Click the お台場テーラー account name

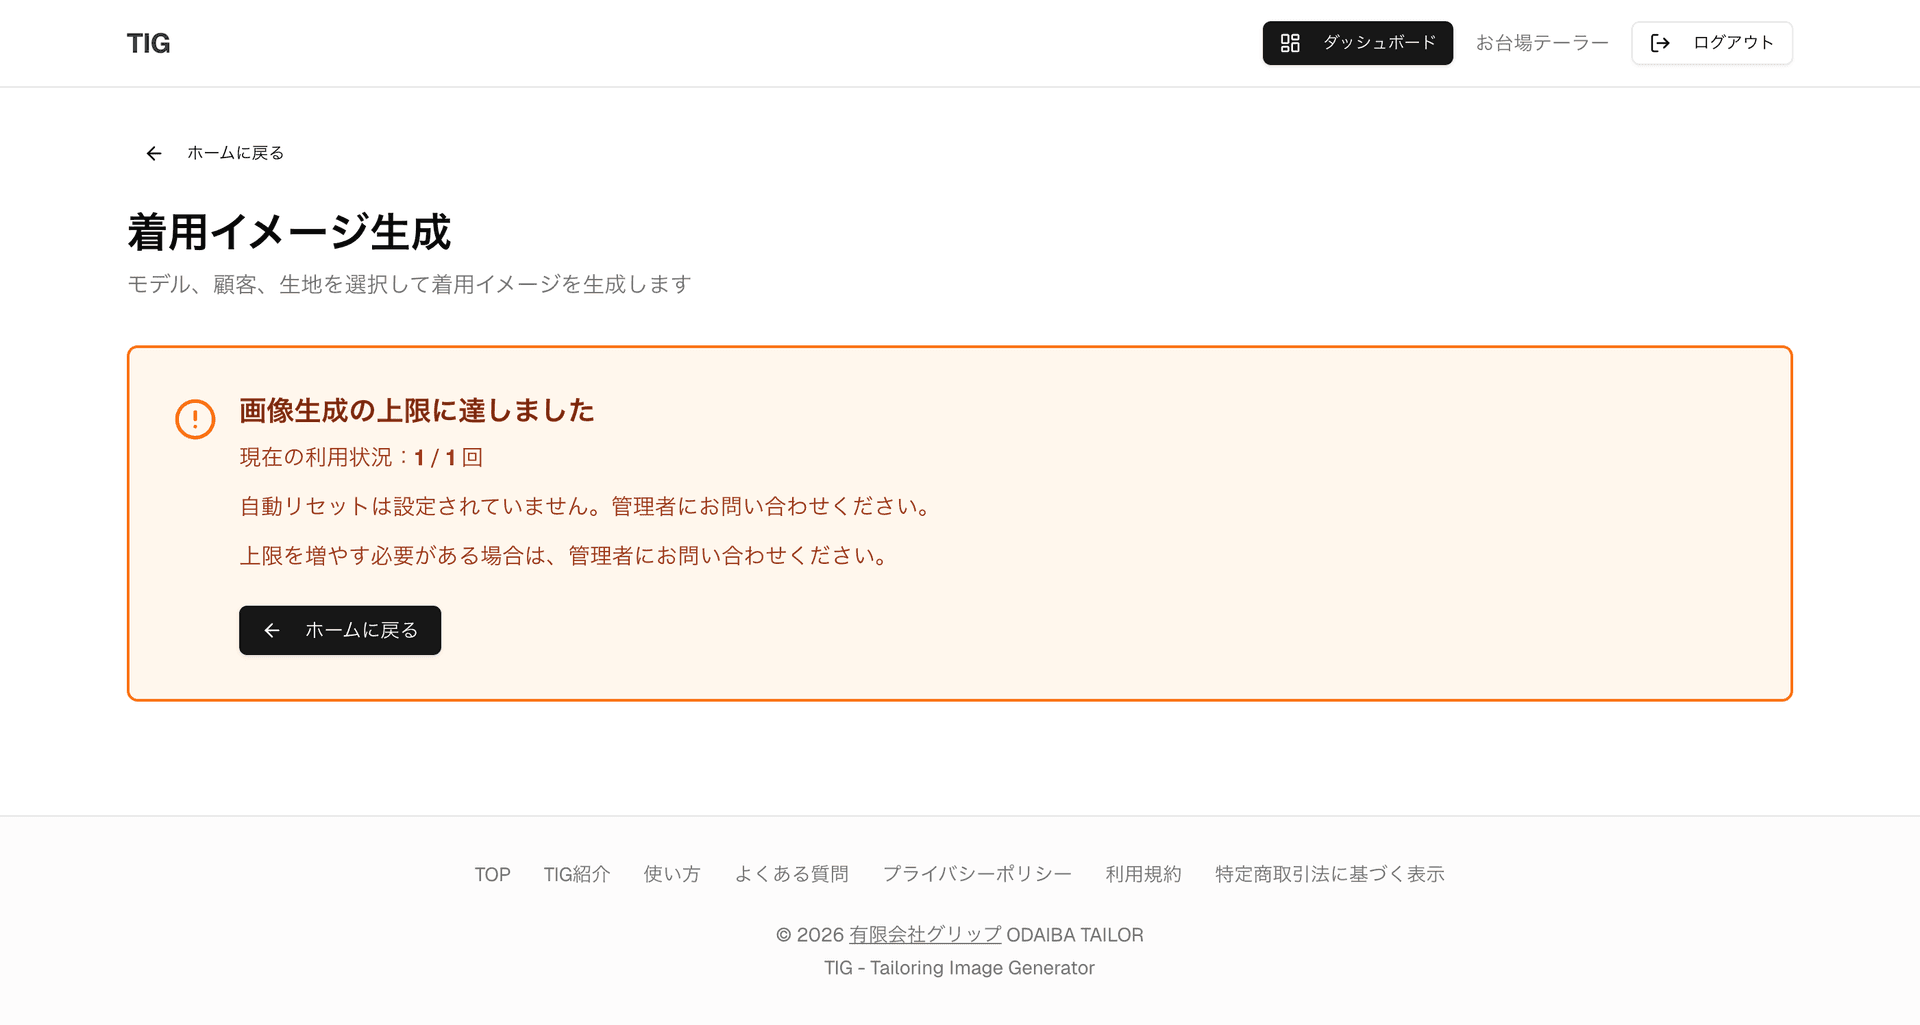pyautogui.click(x=1541, y=42)
